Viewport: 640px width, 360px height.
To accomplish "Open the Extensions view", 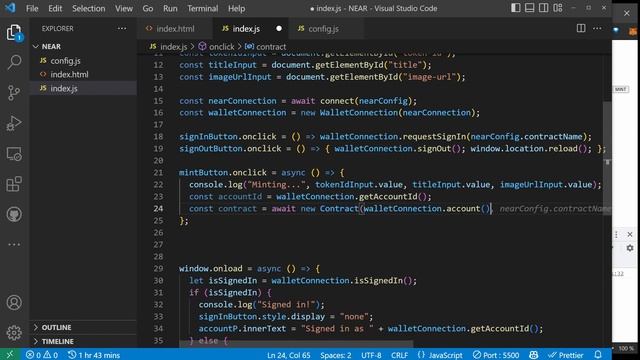I will (x=14, y=184).
